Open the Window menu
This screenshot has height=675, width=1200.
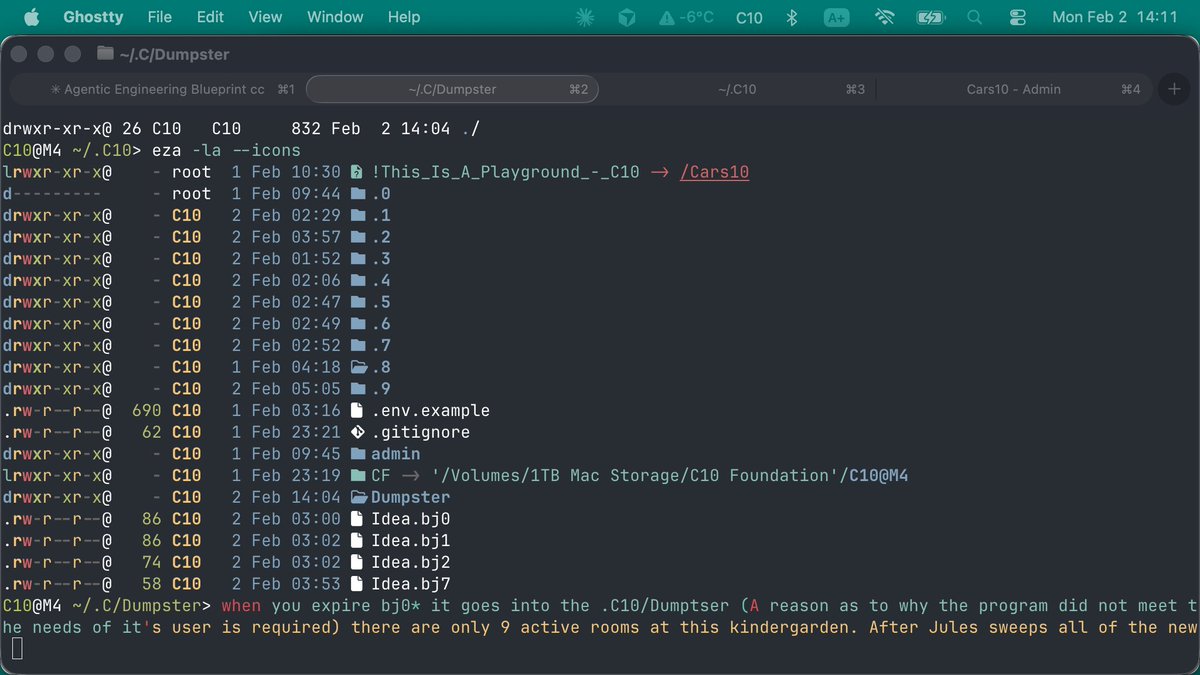(x=335, y=17)
